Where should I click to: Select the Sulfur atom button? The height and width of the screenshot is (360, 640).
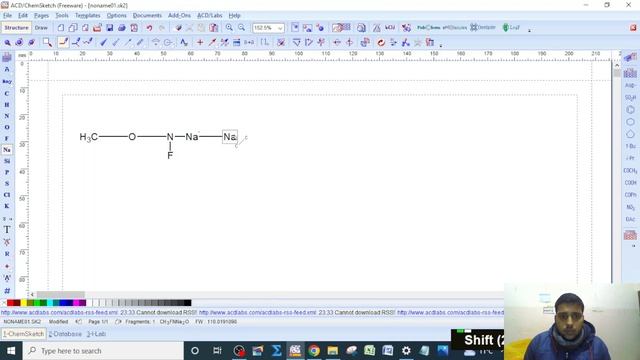7,184
